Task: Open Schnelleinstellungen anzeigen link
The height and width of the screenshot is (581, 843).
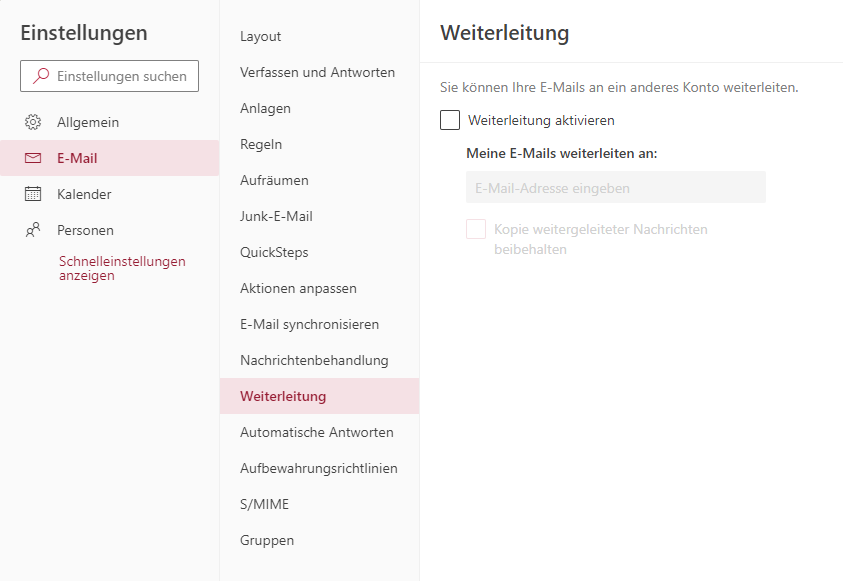Action: point(122,268)
